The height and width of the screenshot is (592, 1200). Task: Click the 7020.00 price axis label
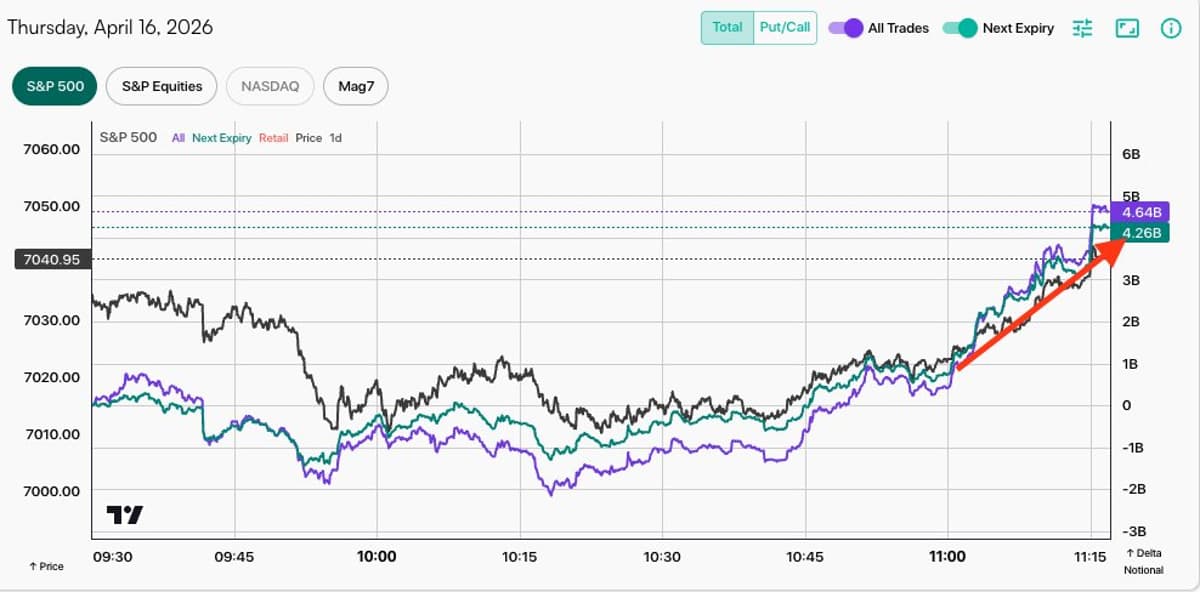(x=51, y=377)
